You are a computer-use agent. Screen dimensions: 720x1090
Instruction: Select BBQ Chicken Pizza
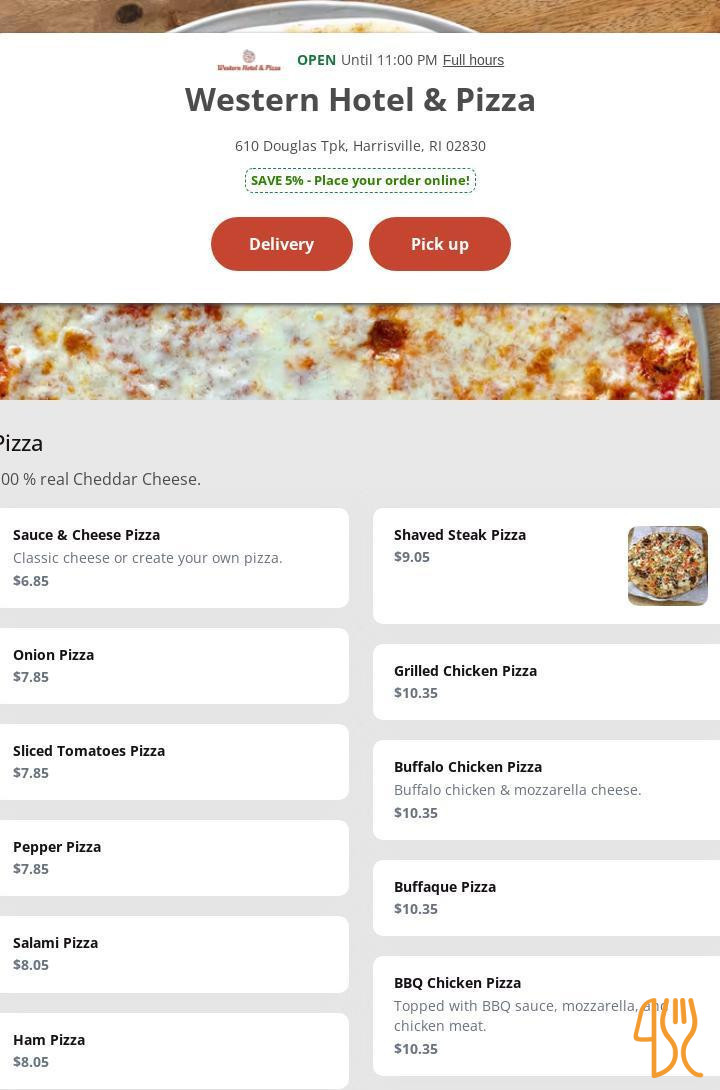point(546,1016)
